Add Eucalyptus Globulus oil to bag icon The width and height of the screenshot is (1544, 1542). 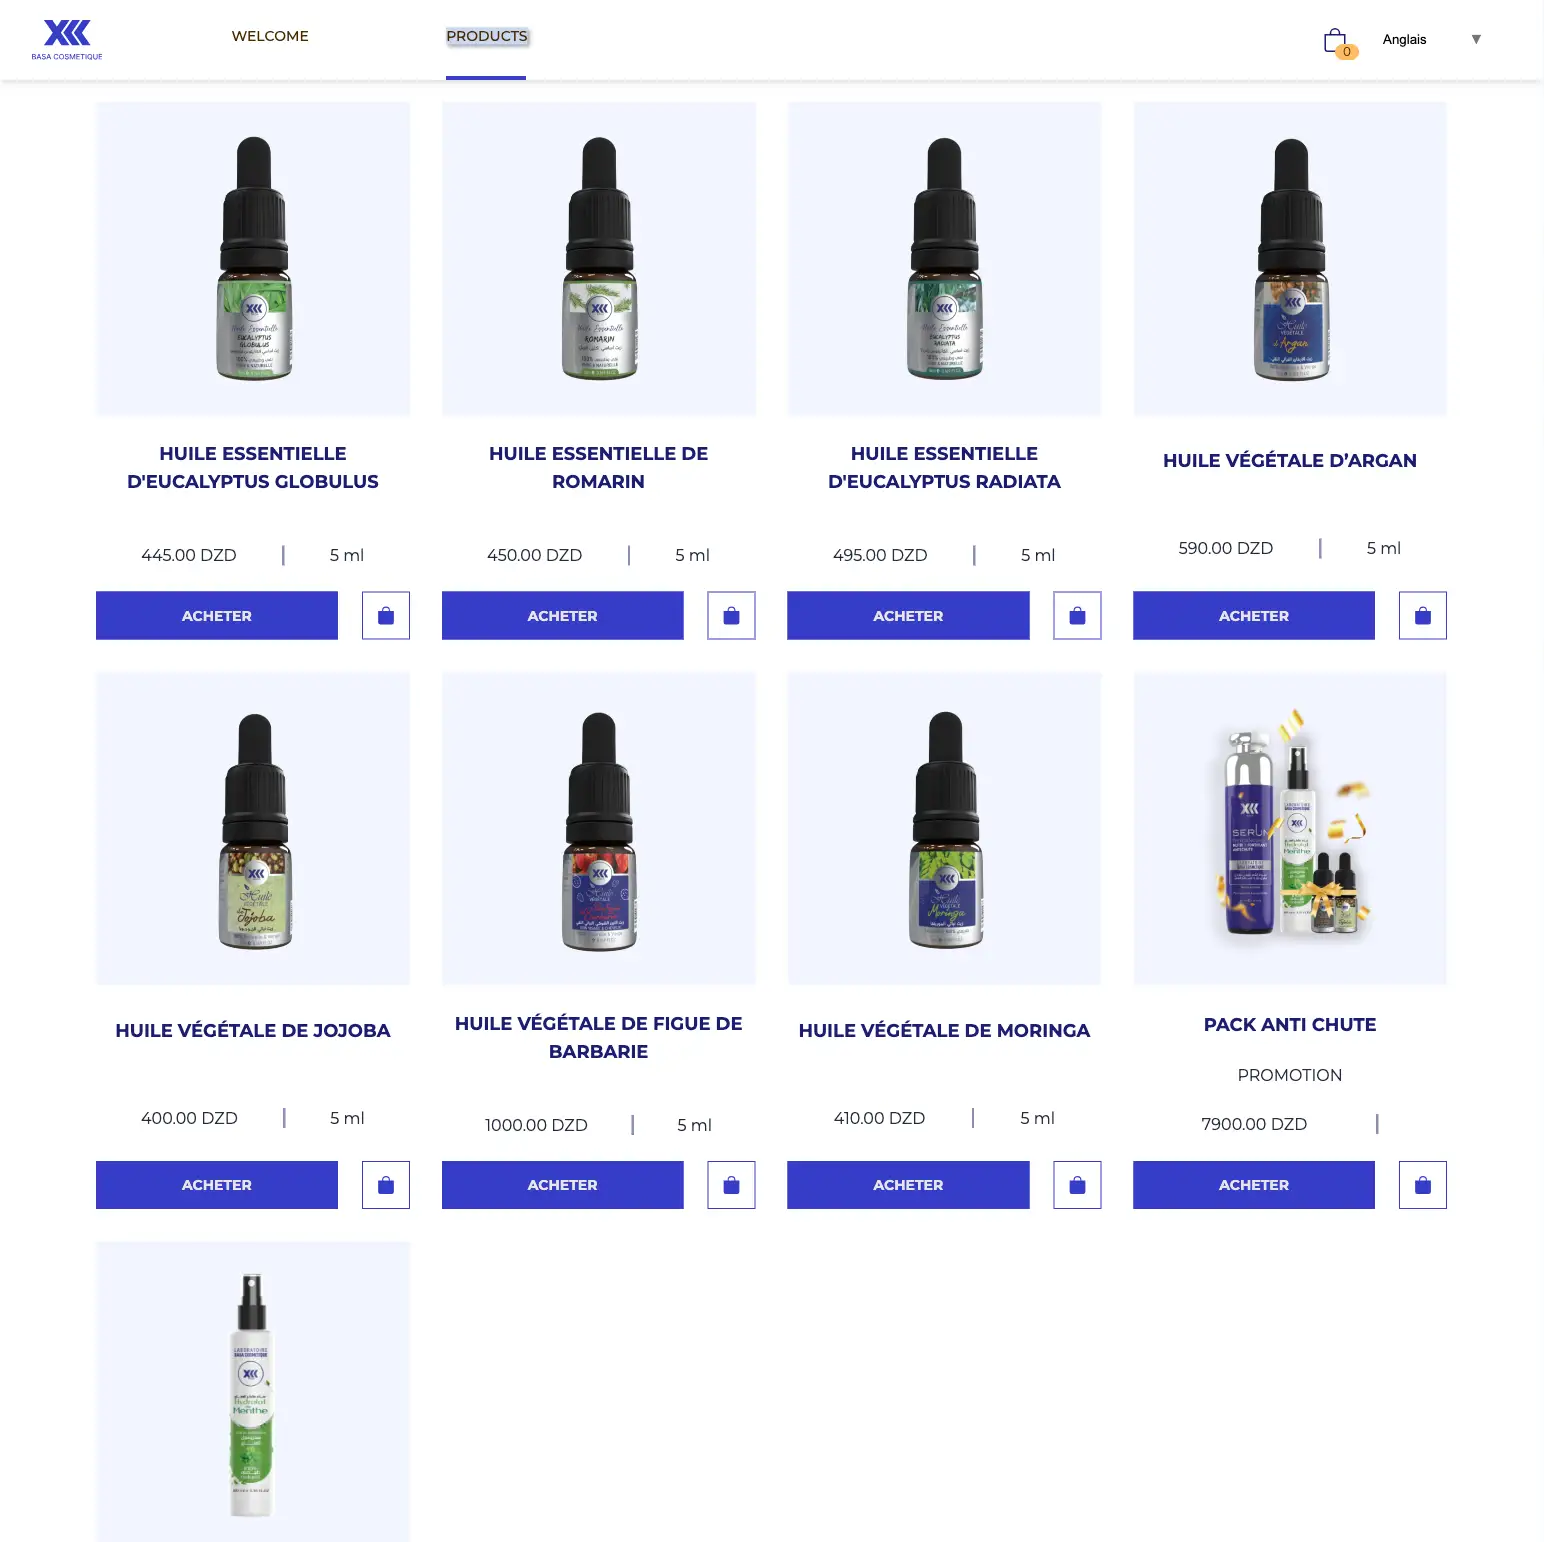click(386, 615)
